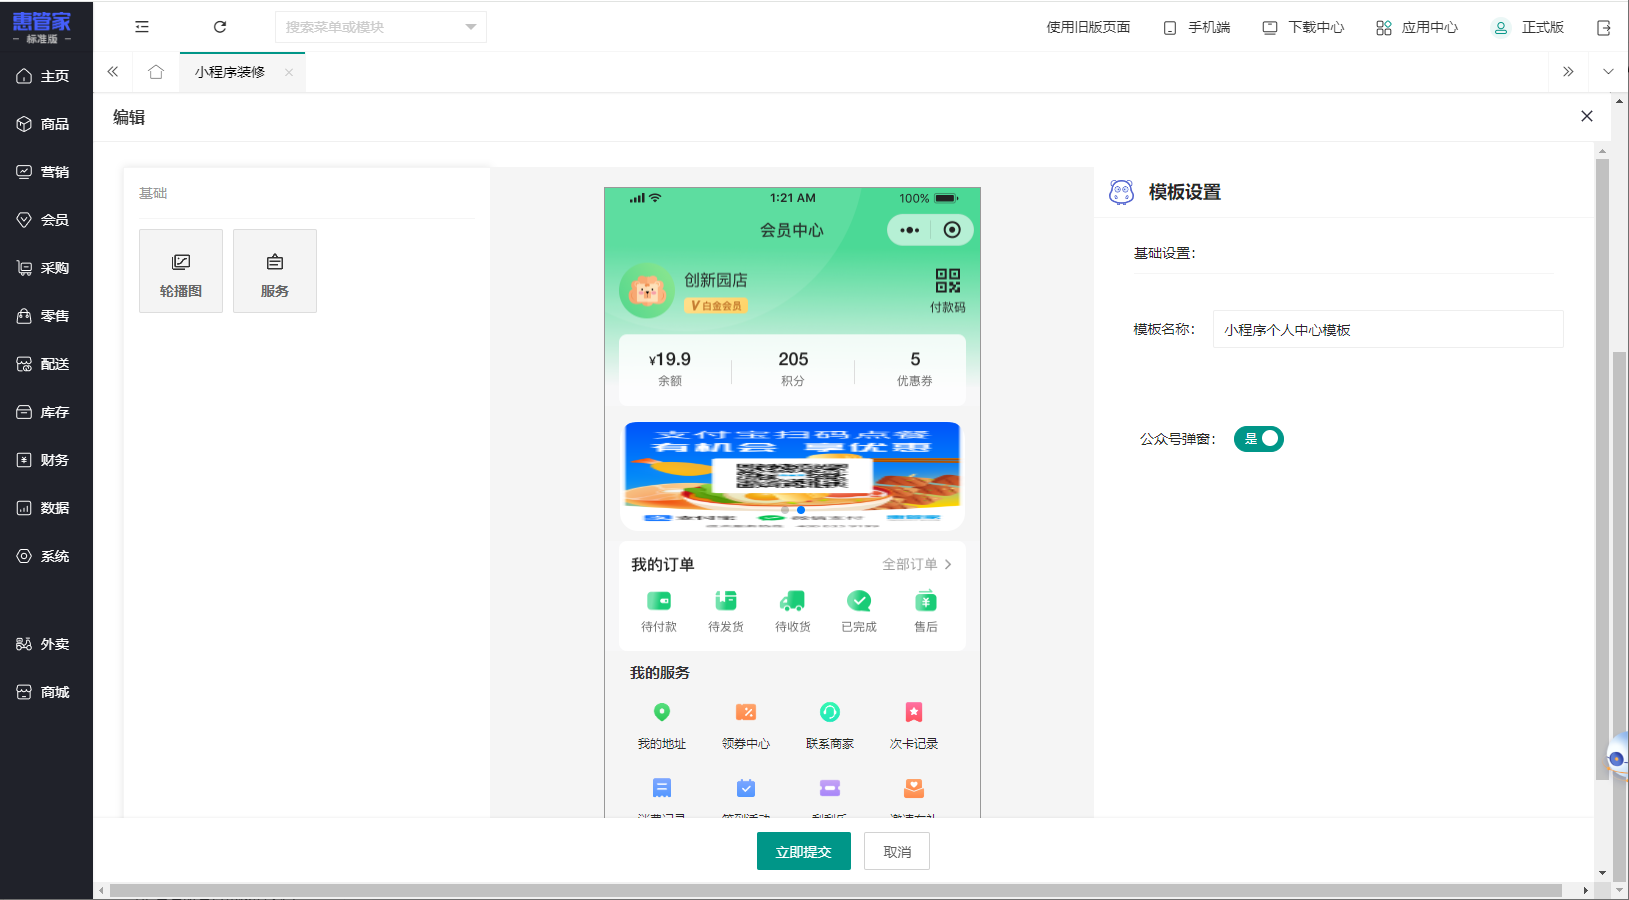Toggle the 公众号弹窗 switch
This screenshot has width=1629, height=900.
click(1258, 439)
